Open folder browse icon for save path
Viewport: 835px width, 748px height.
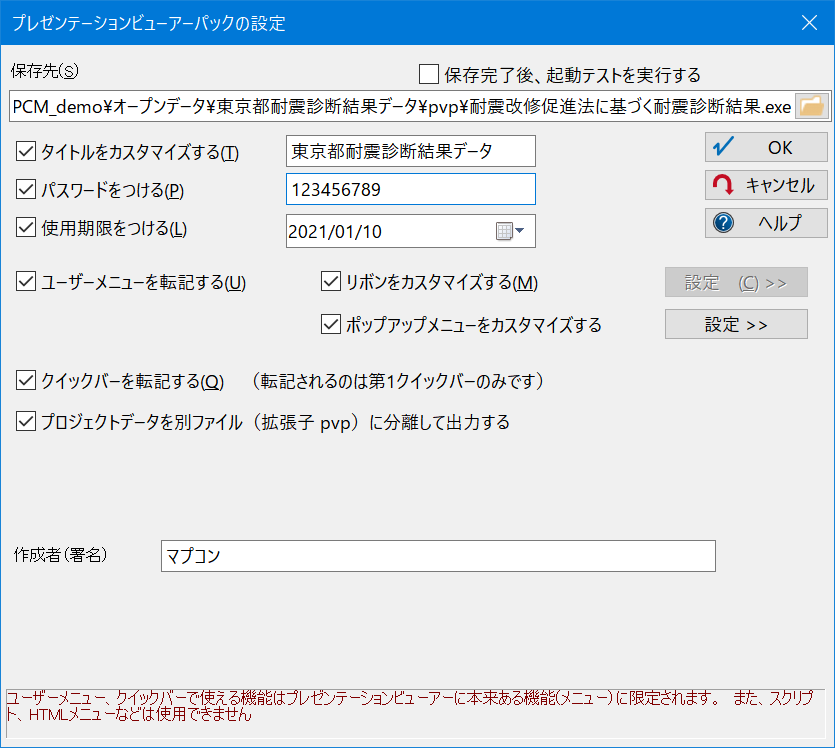click(812, 106)
